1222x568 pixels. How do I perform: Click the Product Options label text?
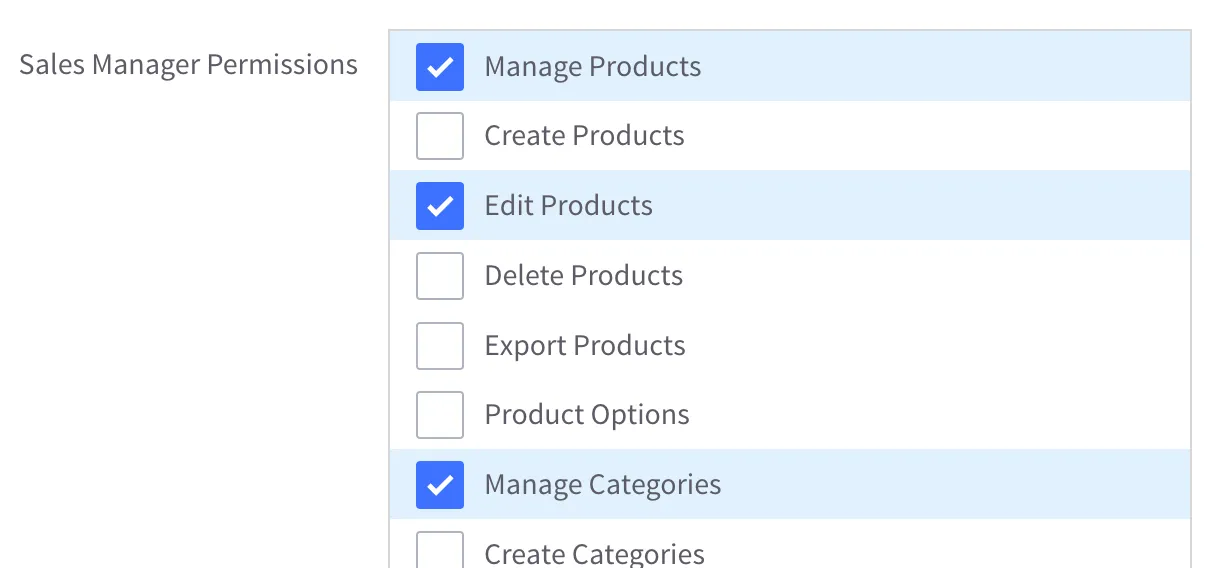[x=587, y=415]
